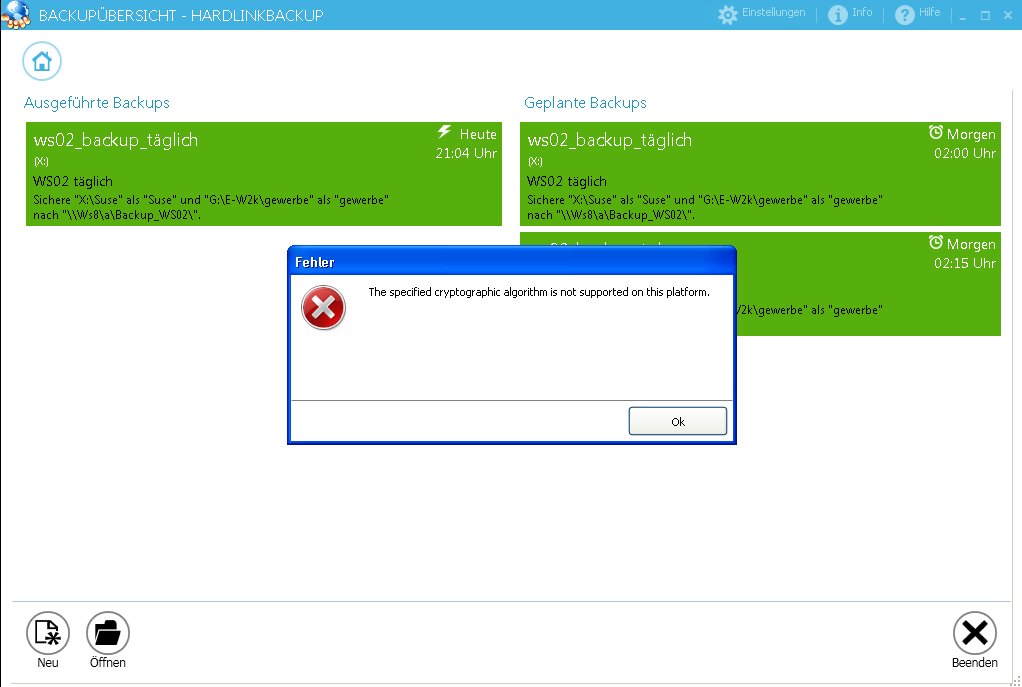This screenshot has width=1022, height=687.
Task: Maximize the HardlinkBackup window
Action: point(985,16)
